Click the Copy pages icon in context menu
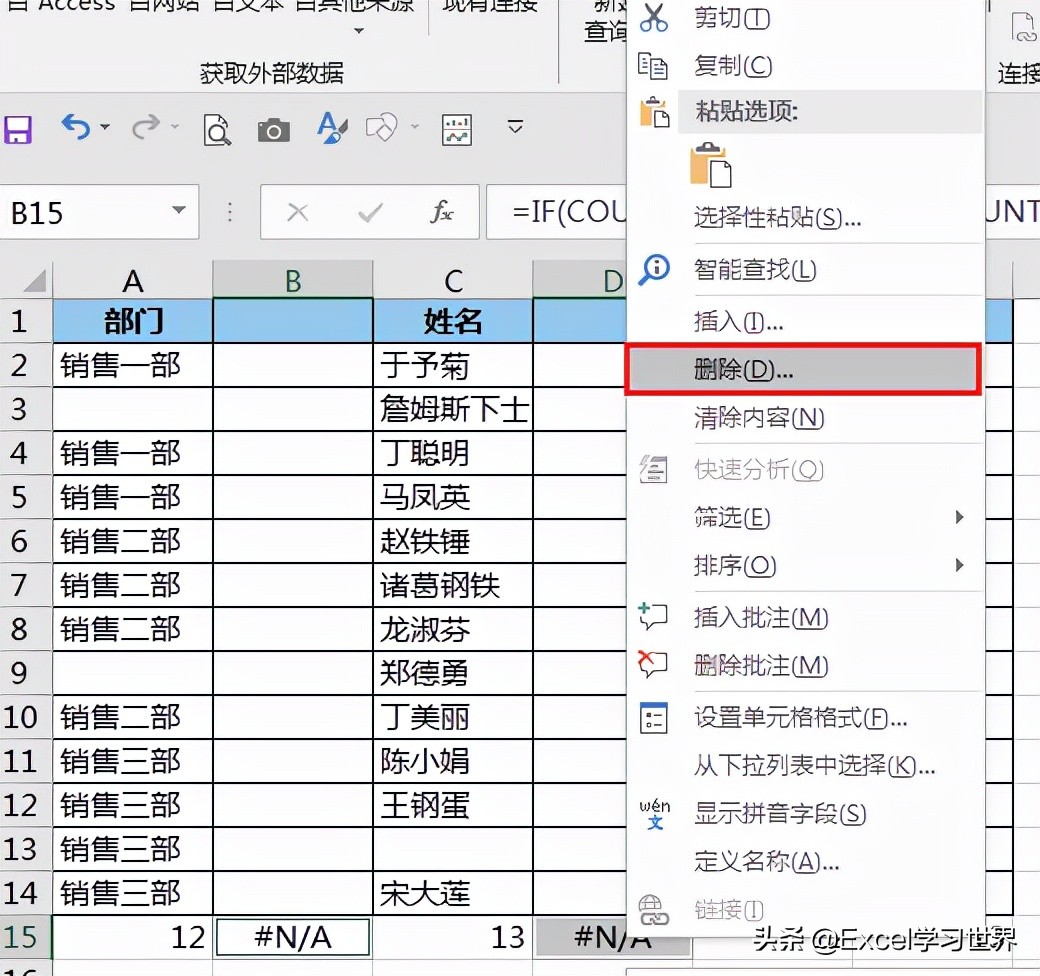This screenshot has height=976, width=1040. point(653,66)
